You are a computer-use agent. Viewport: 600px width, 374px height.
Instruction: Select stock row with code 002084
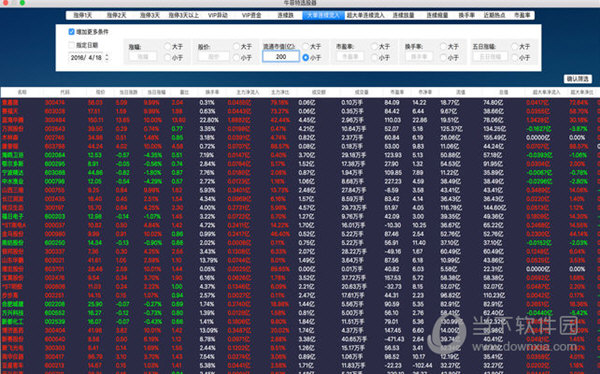(300, 155)
